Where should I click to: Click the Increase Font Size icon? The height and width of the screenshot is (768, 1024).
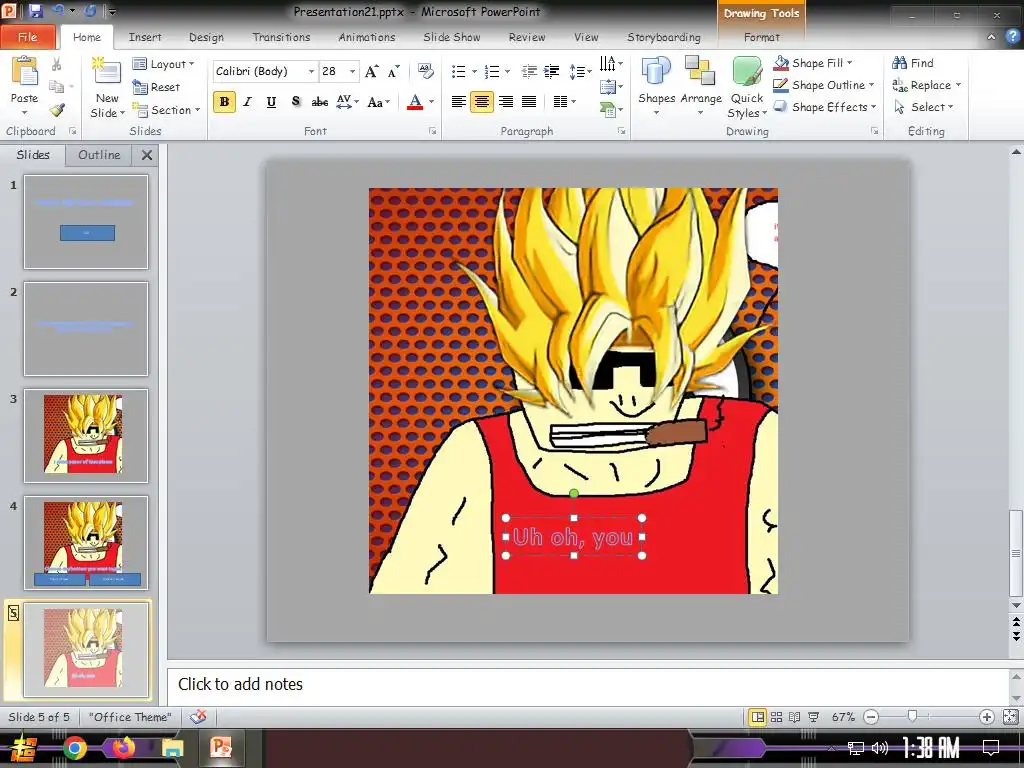click(372, 71)
